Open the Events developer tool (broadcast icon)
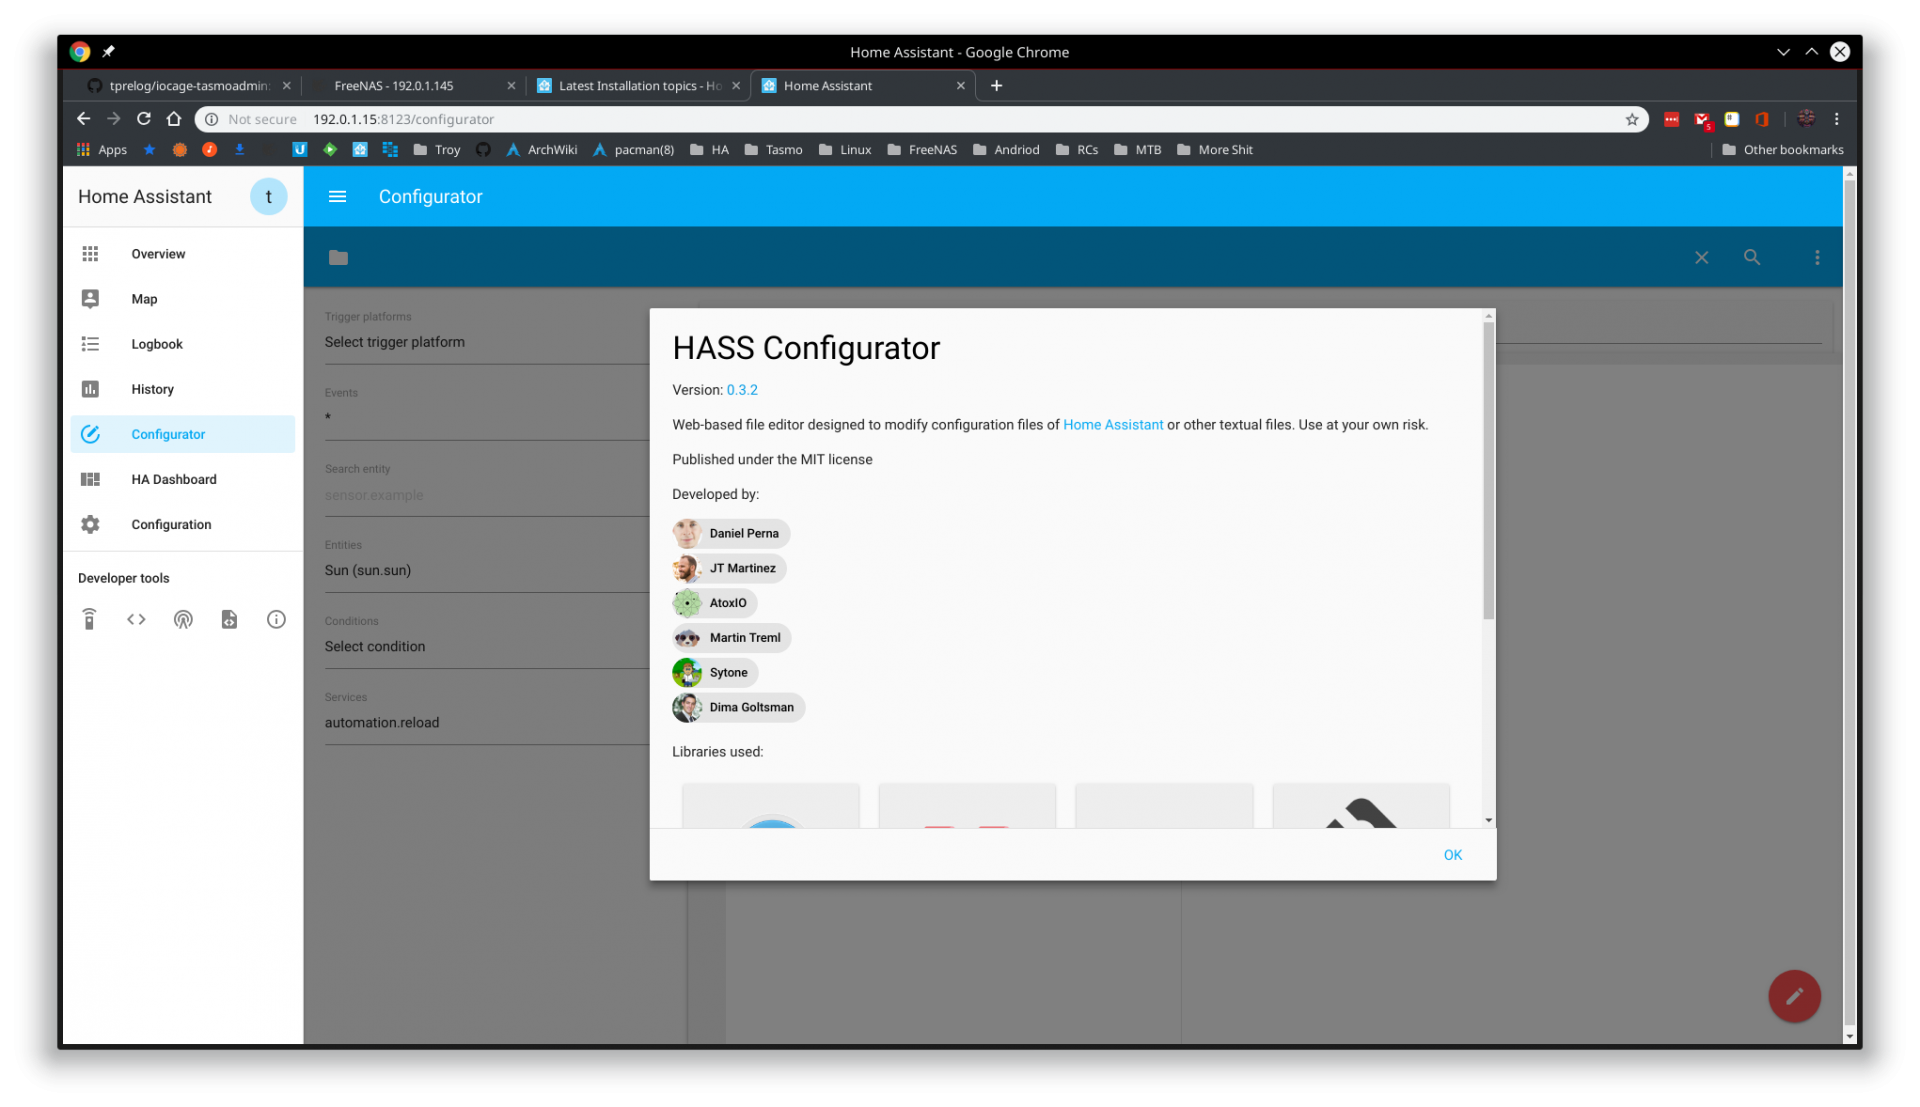1920x1107 pixels. (183, 620)
